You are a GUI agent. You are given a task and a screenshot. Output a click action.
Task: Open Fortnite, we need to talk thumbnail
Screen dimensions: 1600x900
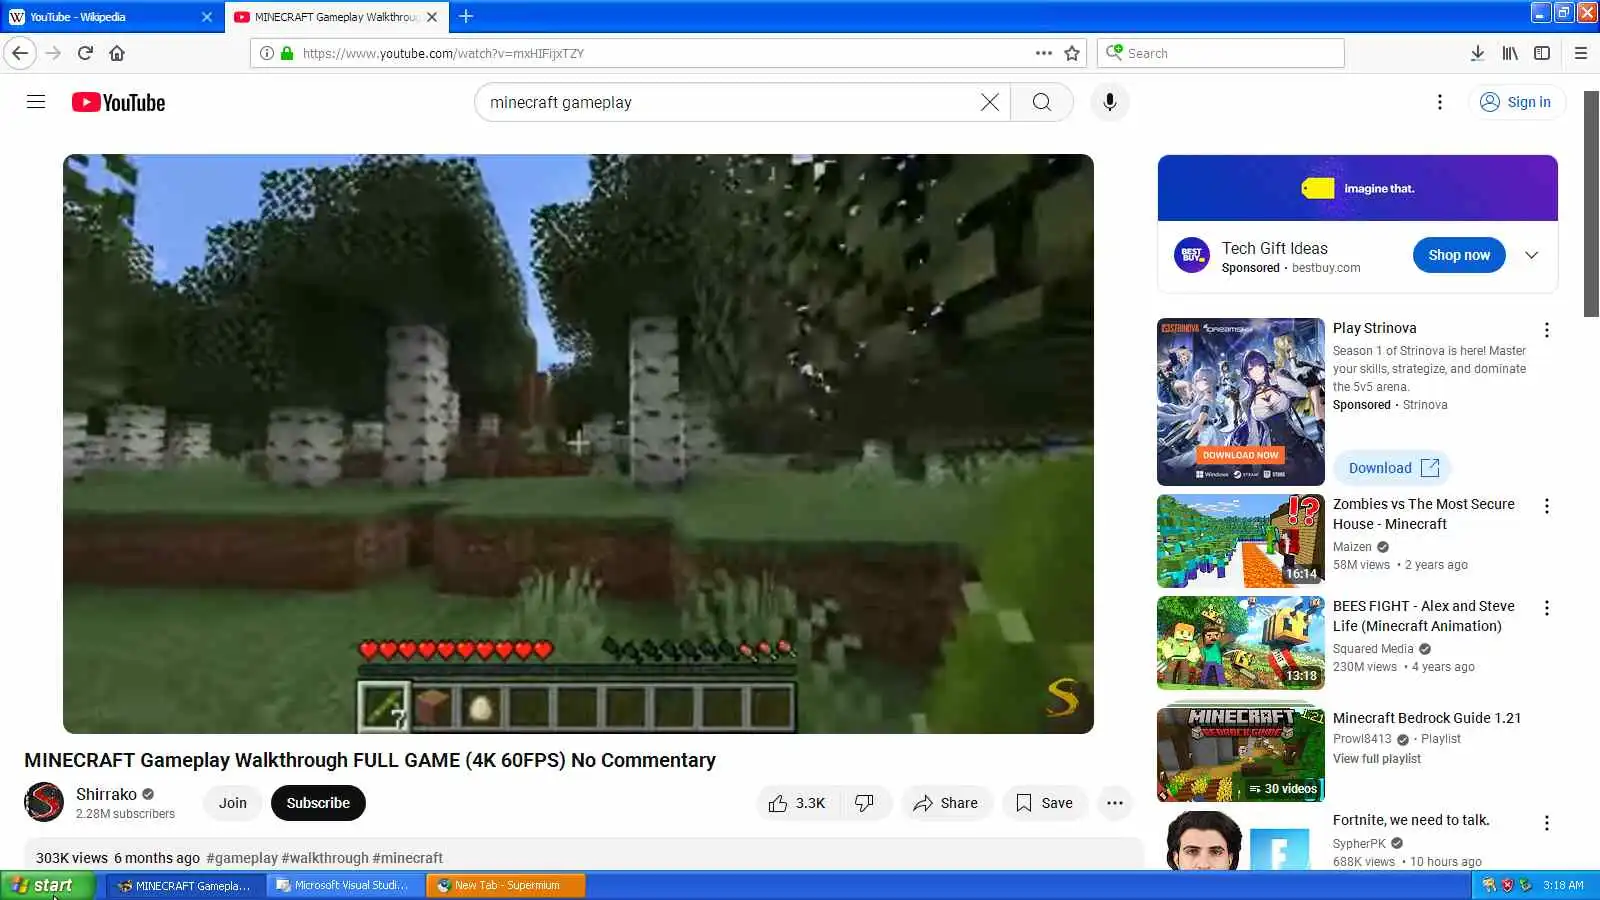1240,842
